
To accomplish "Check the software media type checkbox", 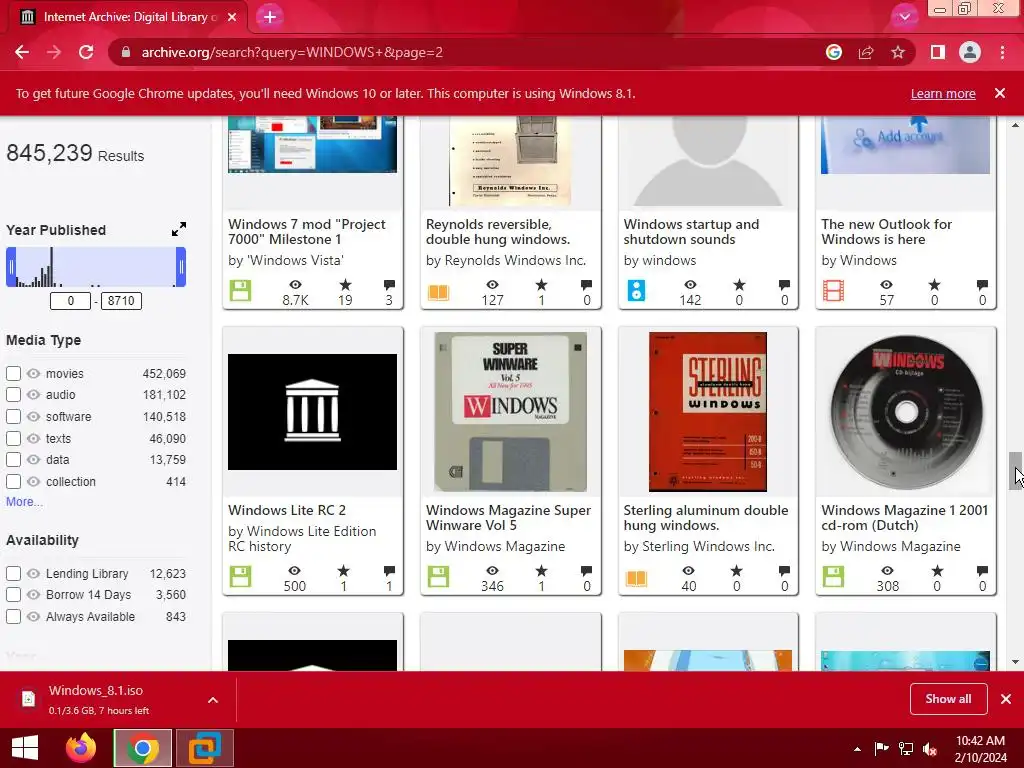I will click(x=13, y=417).
